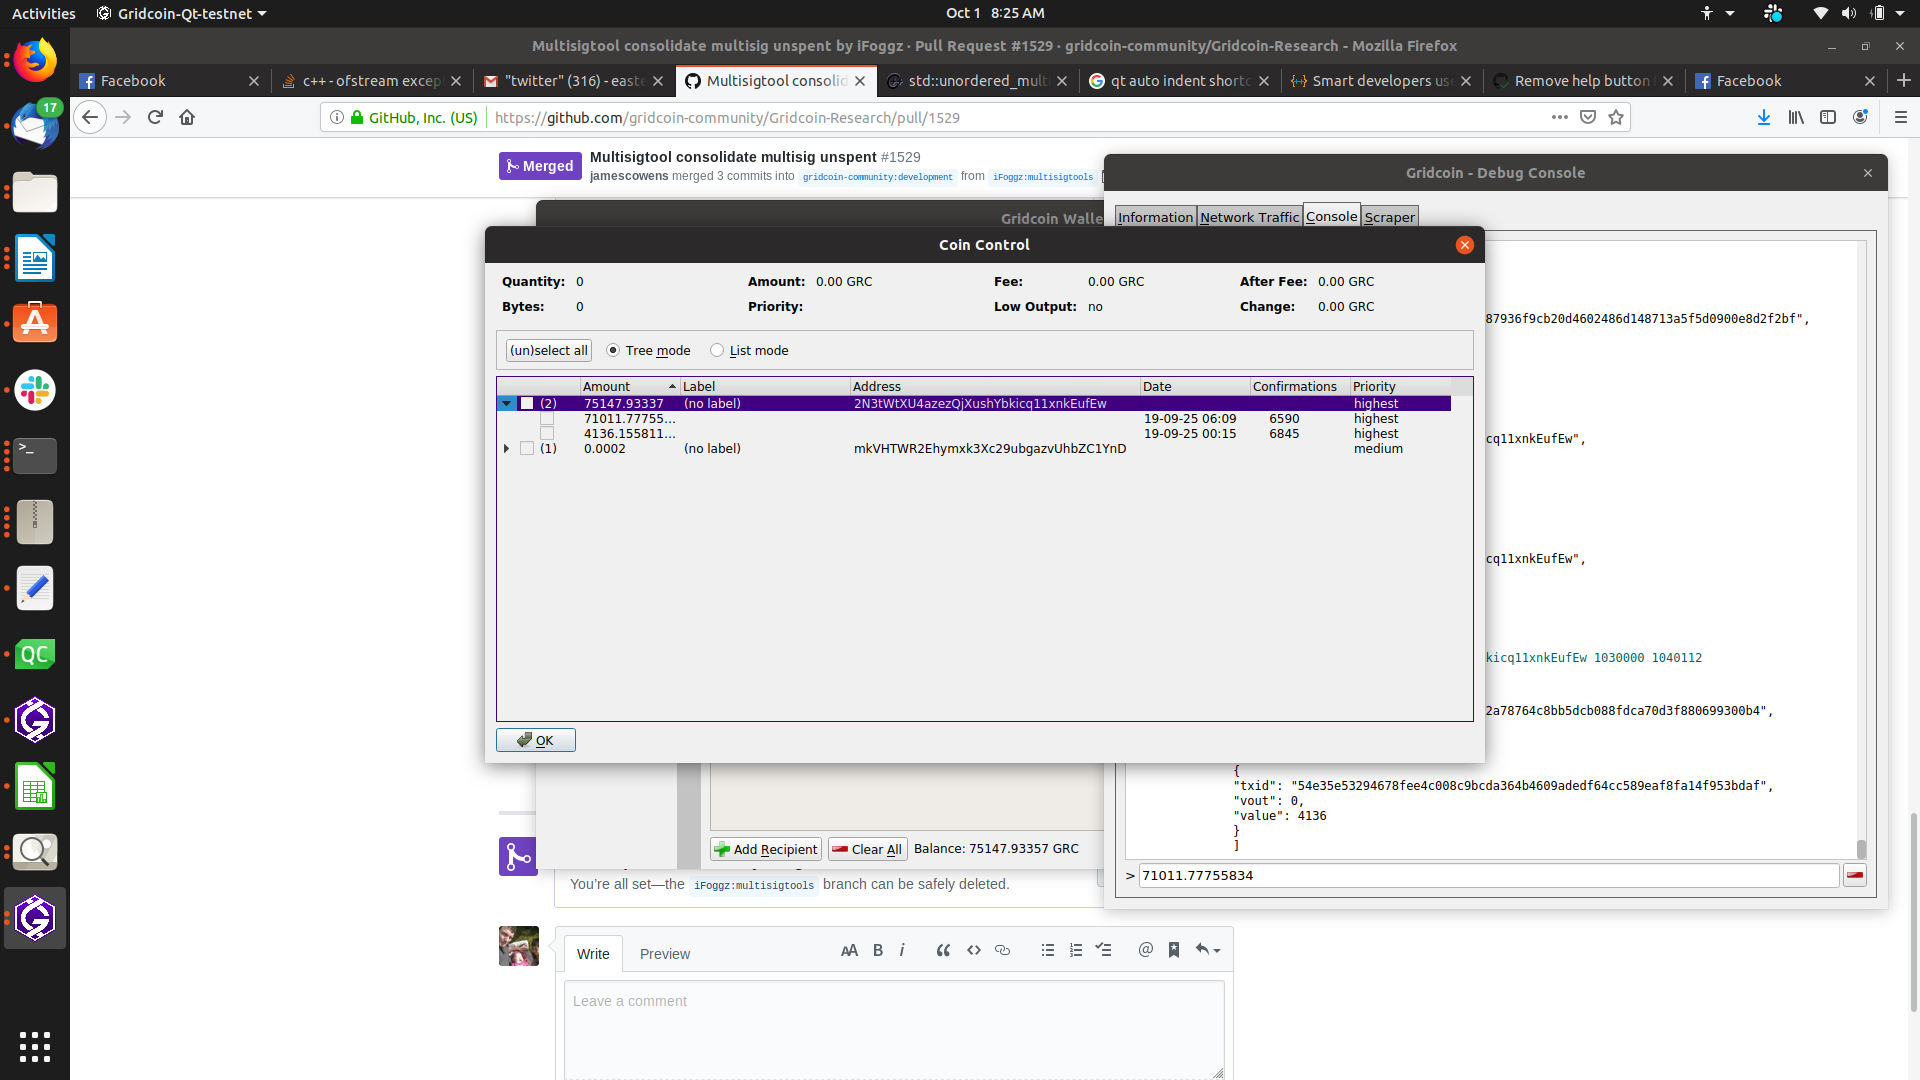
Task: Open the Gridcoin-Qt-testnet app menu dropdown
Action: pos(183,14)
